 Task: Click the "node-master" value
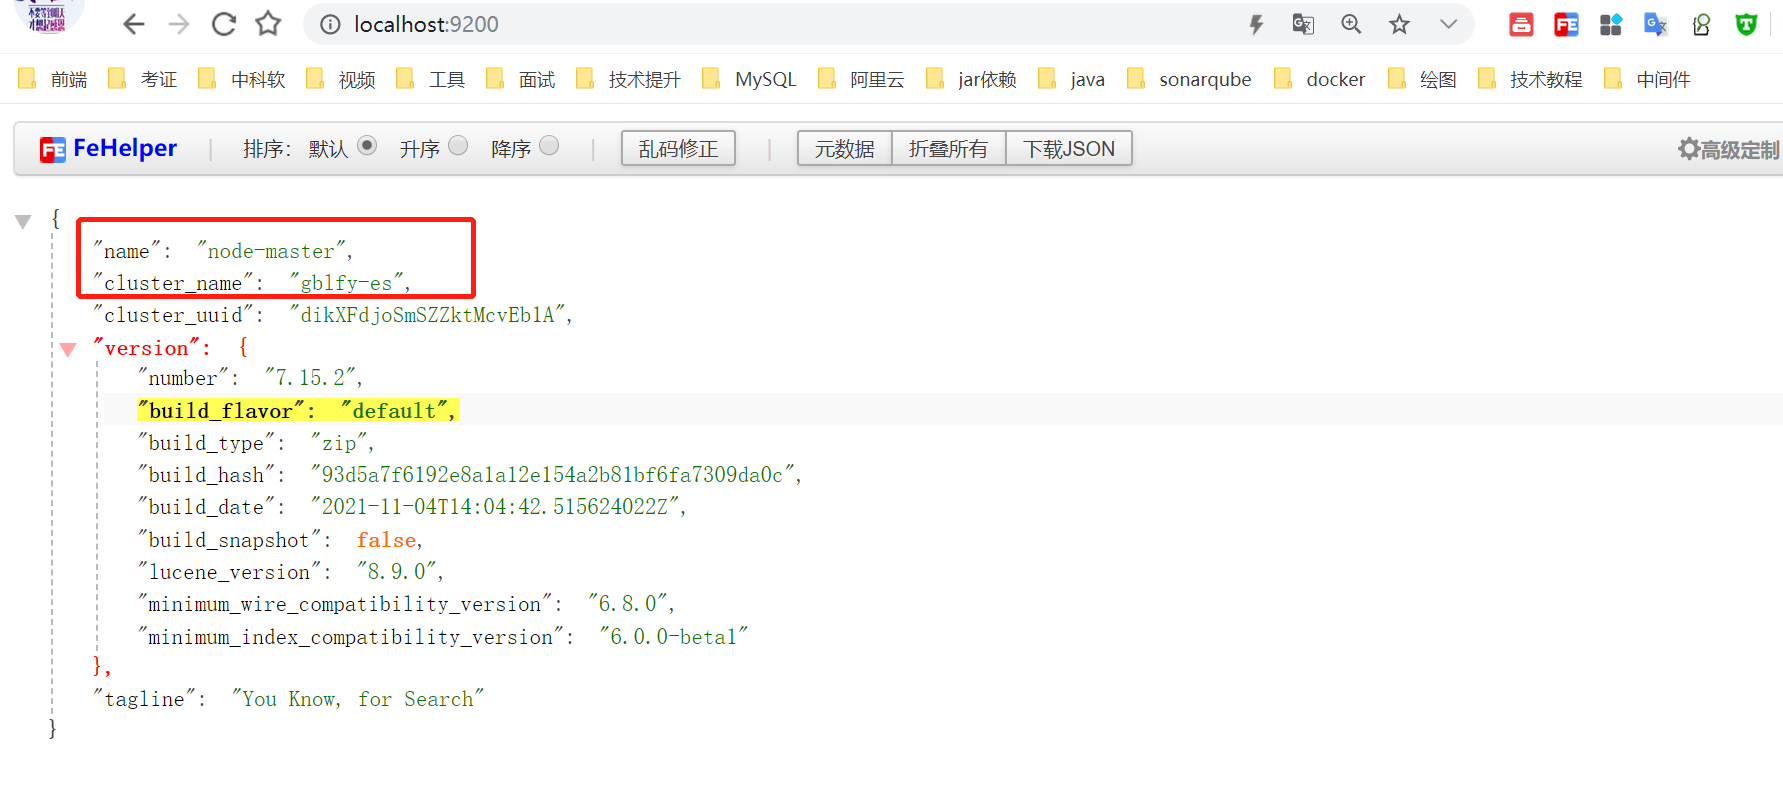271,251
